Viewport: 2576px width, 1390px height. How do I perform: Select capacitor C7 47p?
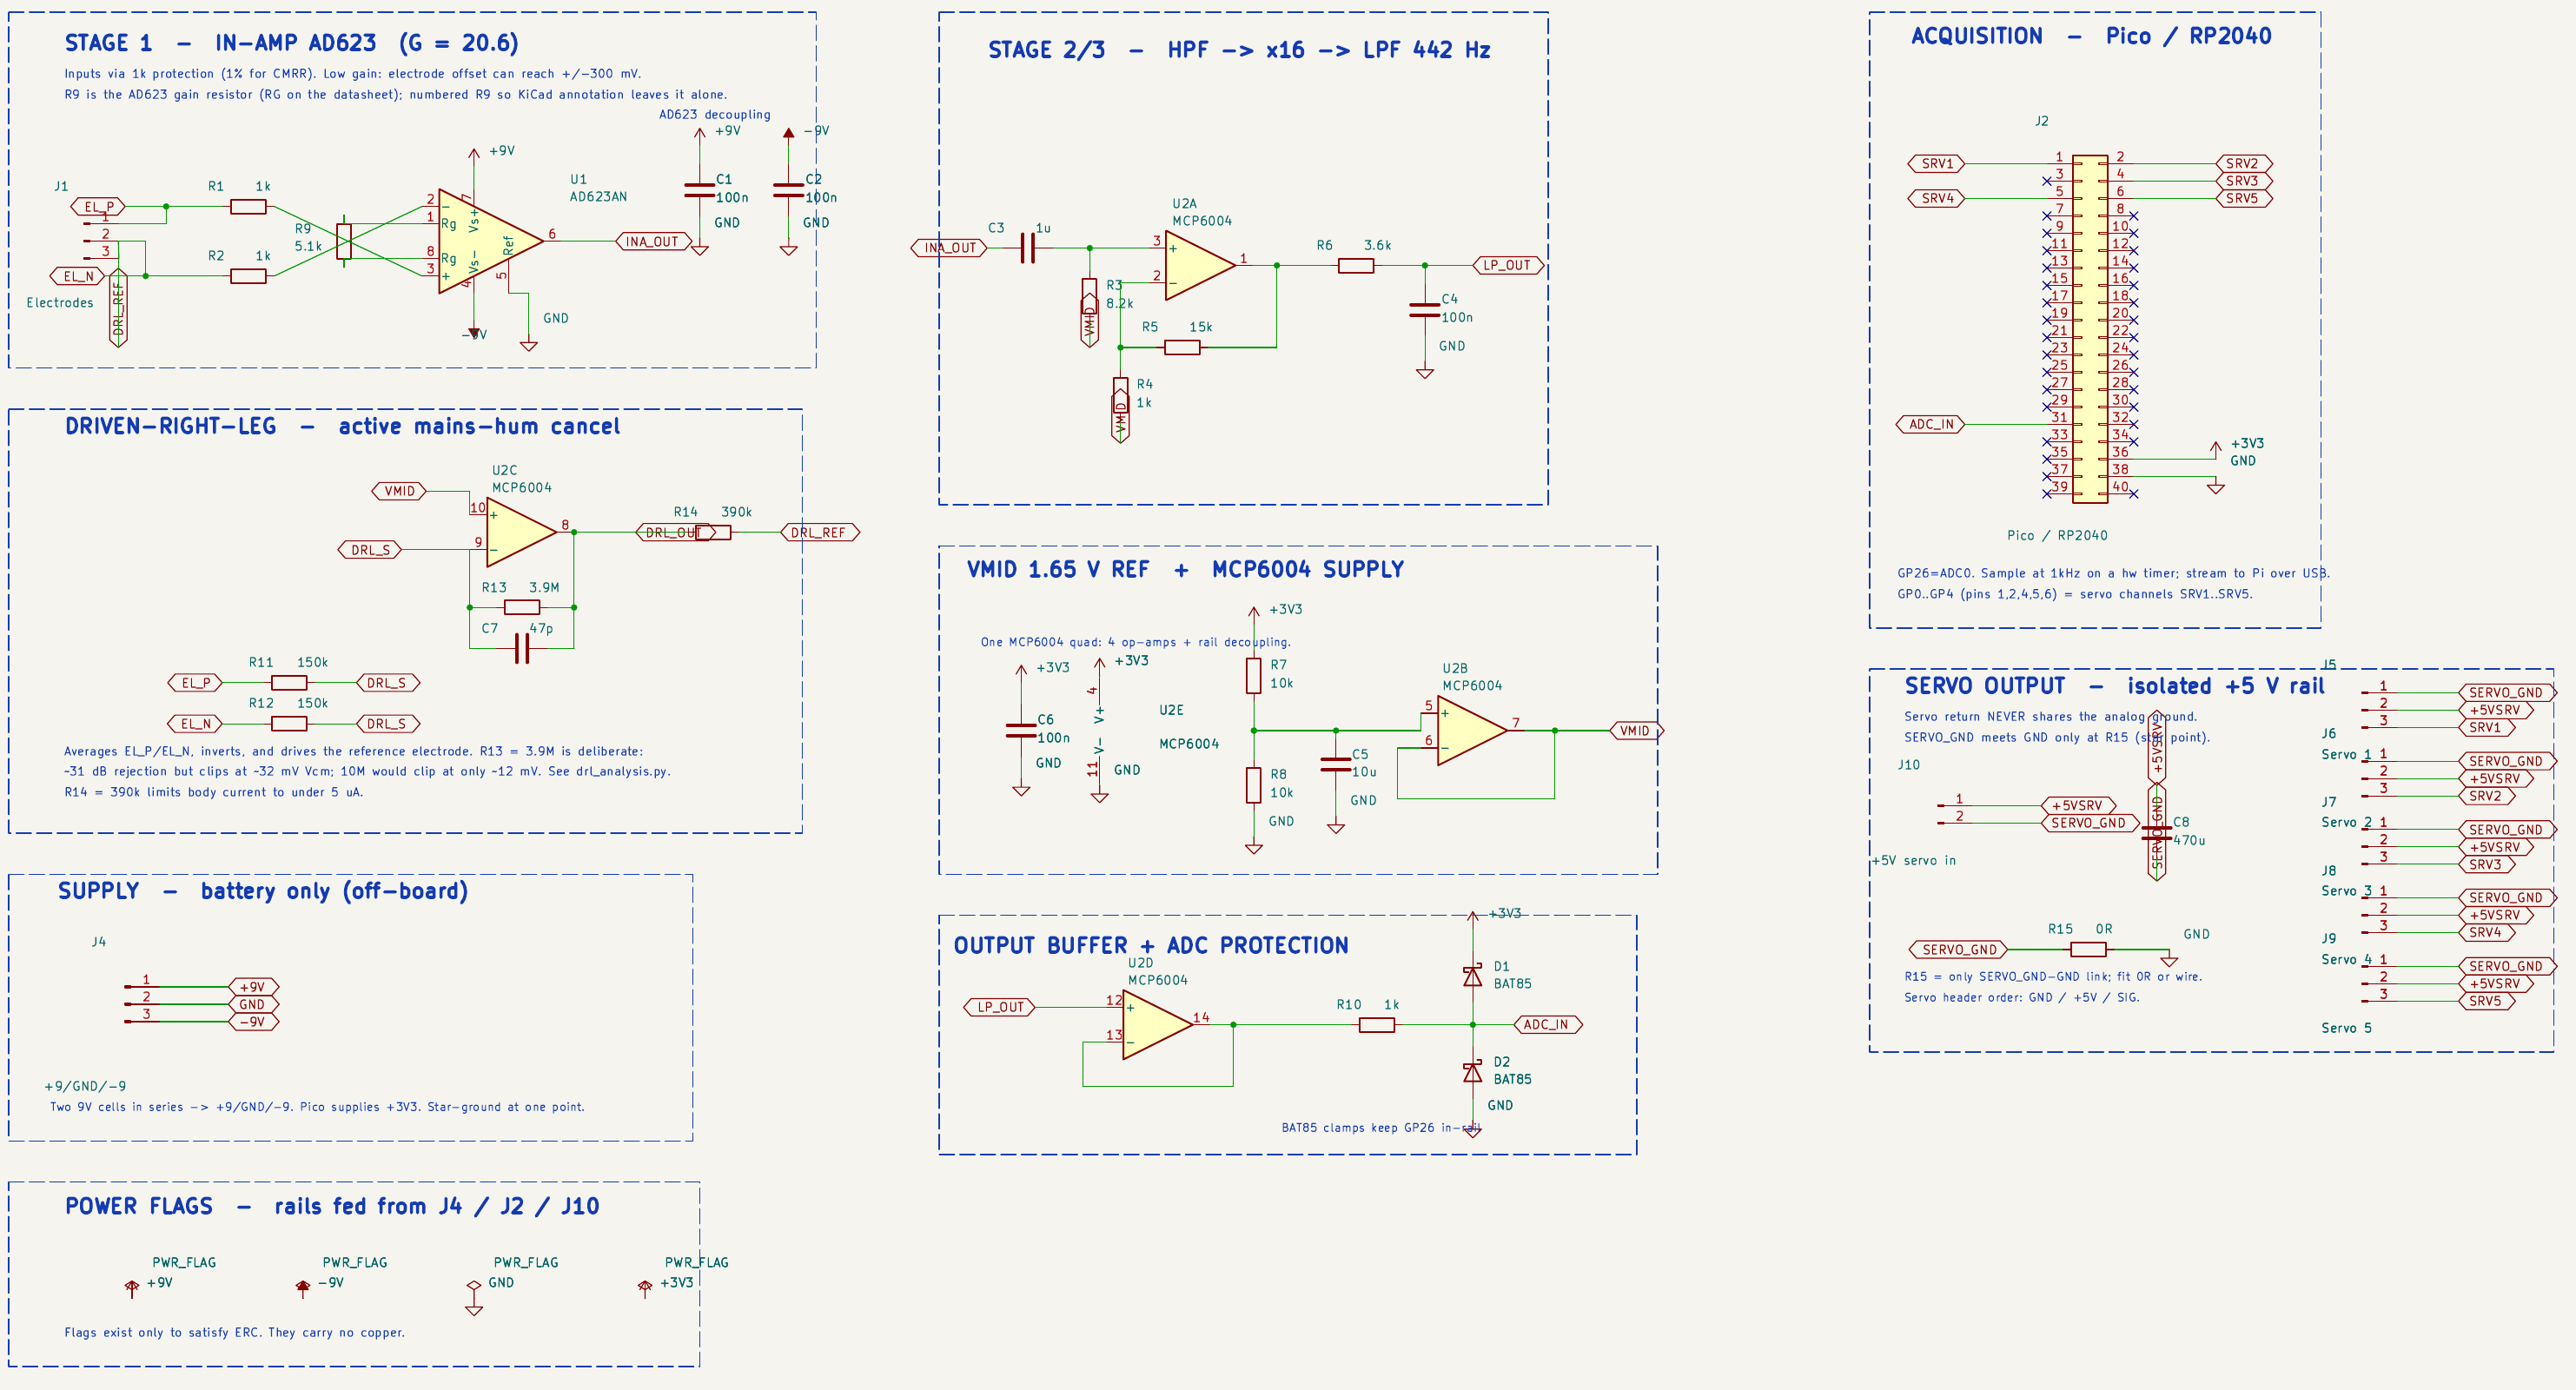[x=521, y=648]
